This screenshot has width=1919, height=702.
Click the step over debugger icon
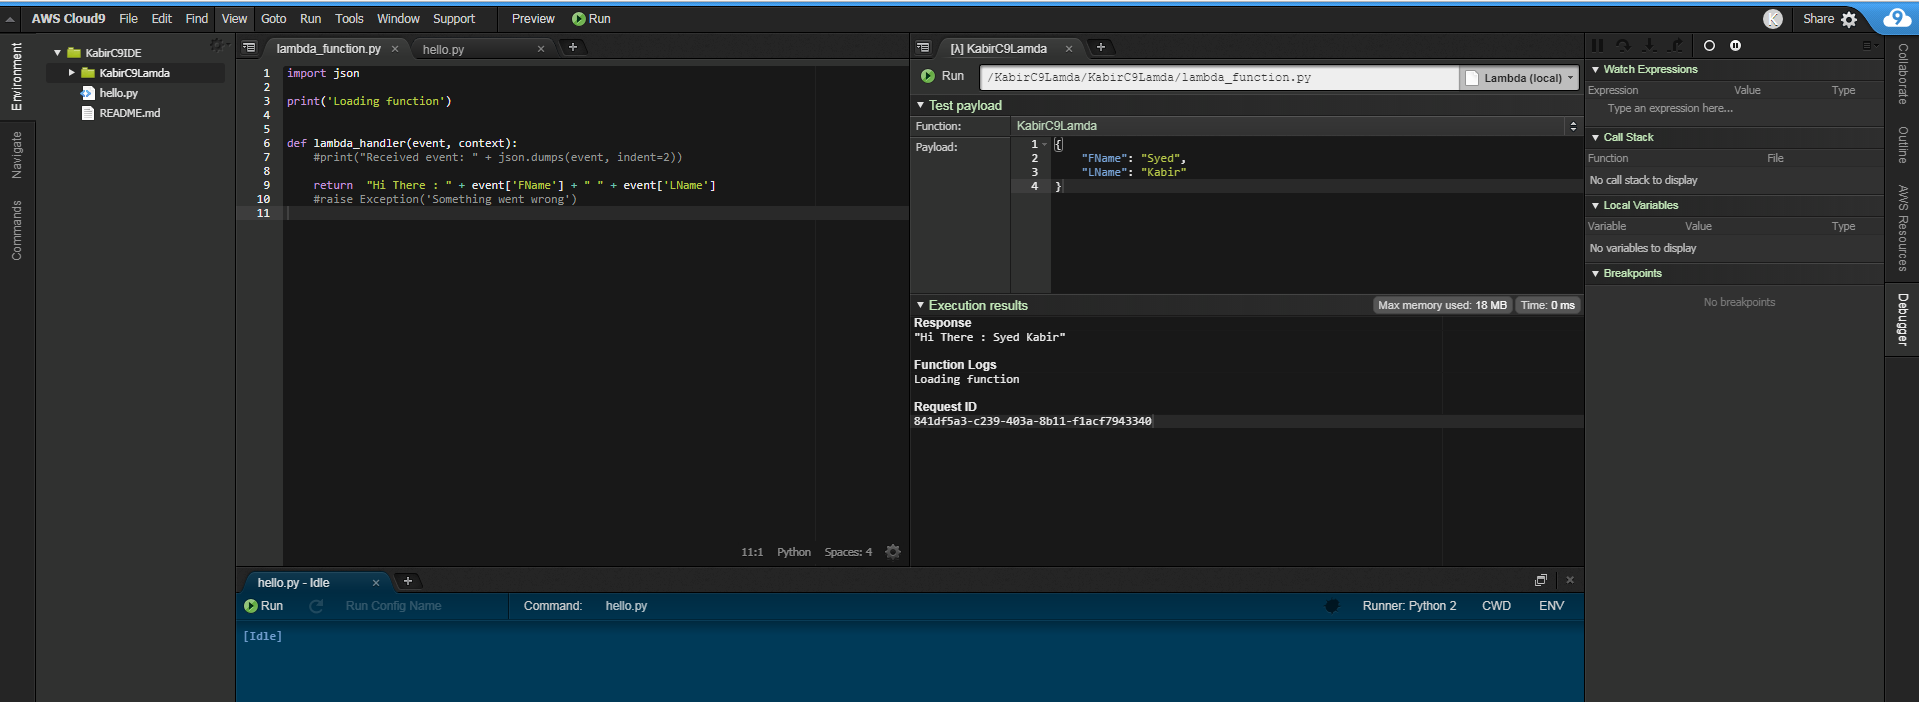click(x=1623, y=46)
